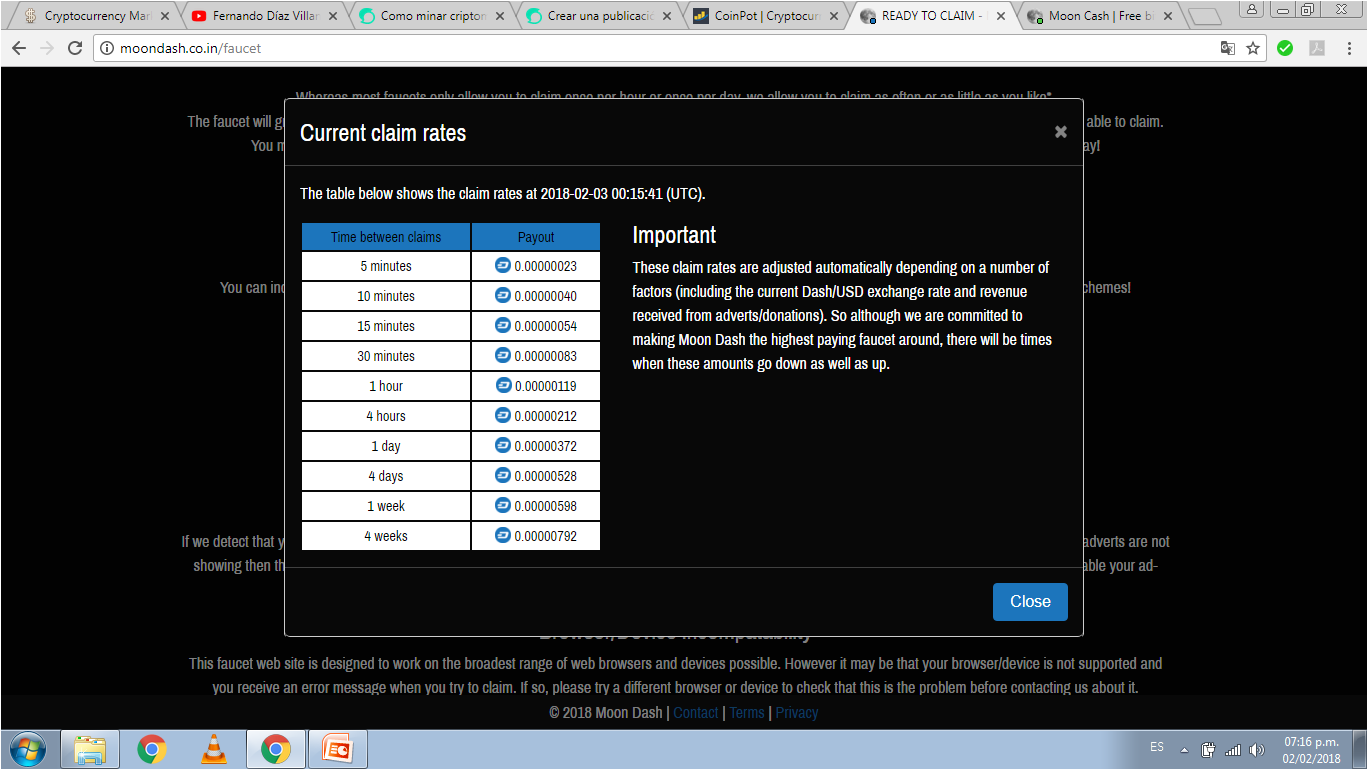Click the Dash icon next to 0.00000119

pos(503,385)
